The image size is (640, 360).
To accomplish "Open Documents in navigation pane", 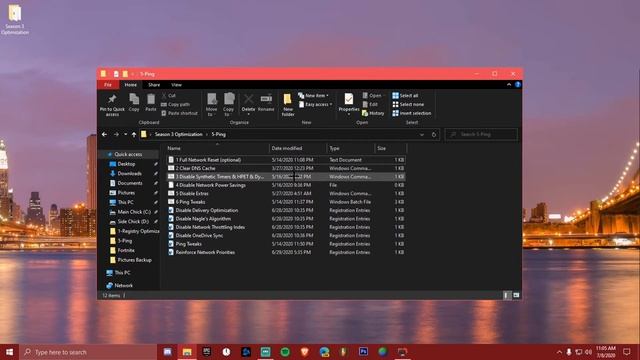I will [130, 183].
